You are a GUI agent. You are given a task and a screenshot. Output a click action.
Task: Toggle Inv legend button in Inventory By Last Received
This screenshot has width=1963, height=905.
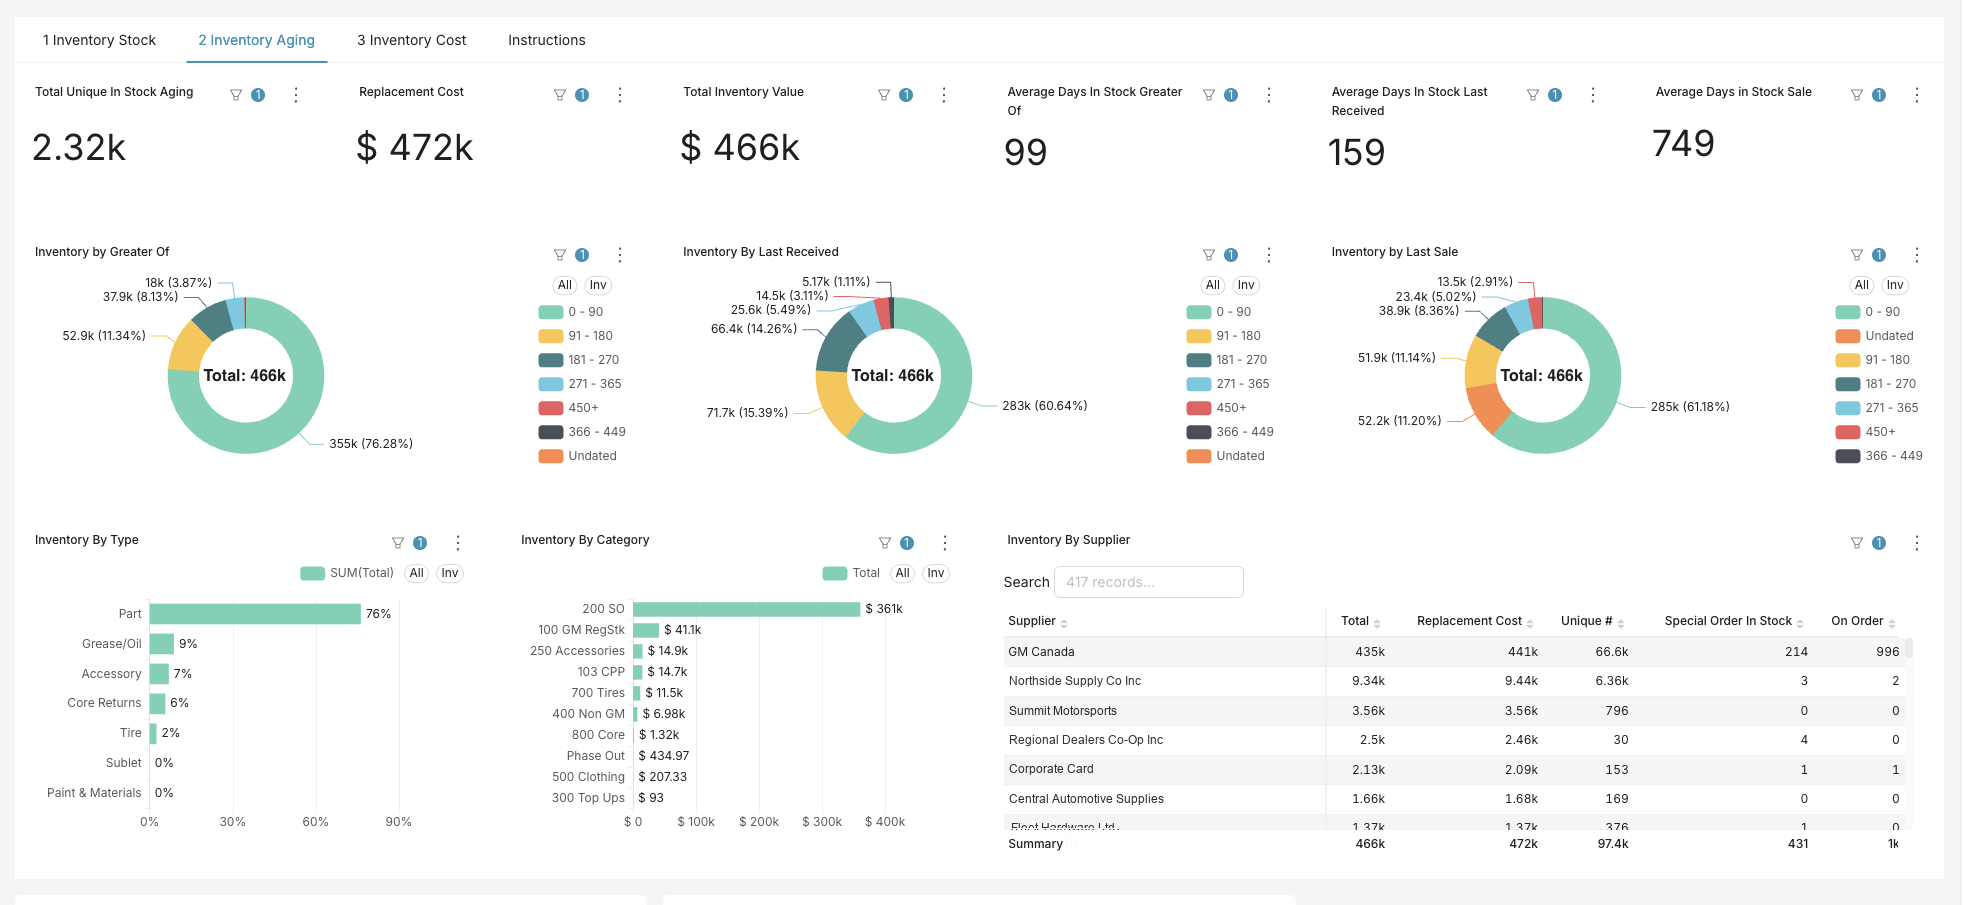(1246, 285)
